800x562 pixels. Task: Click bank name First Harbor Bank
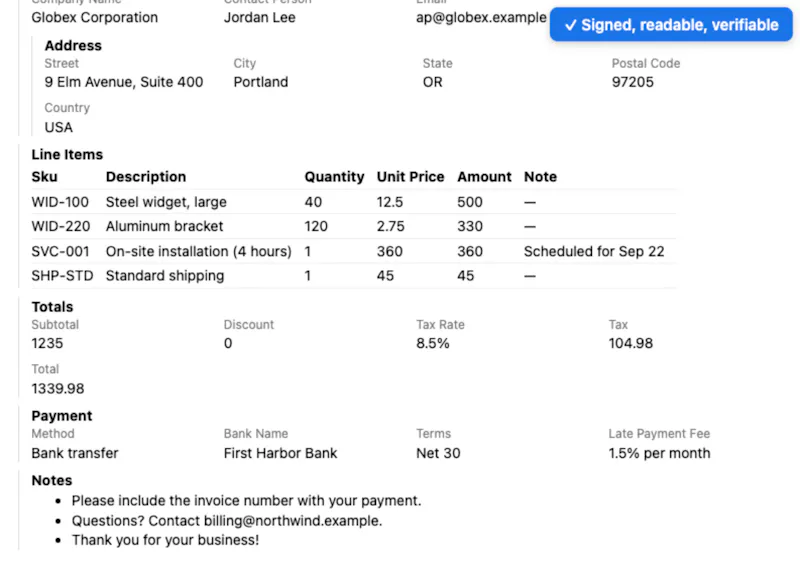280,453
